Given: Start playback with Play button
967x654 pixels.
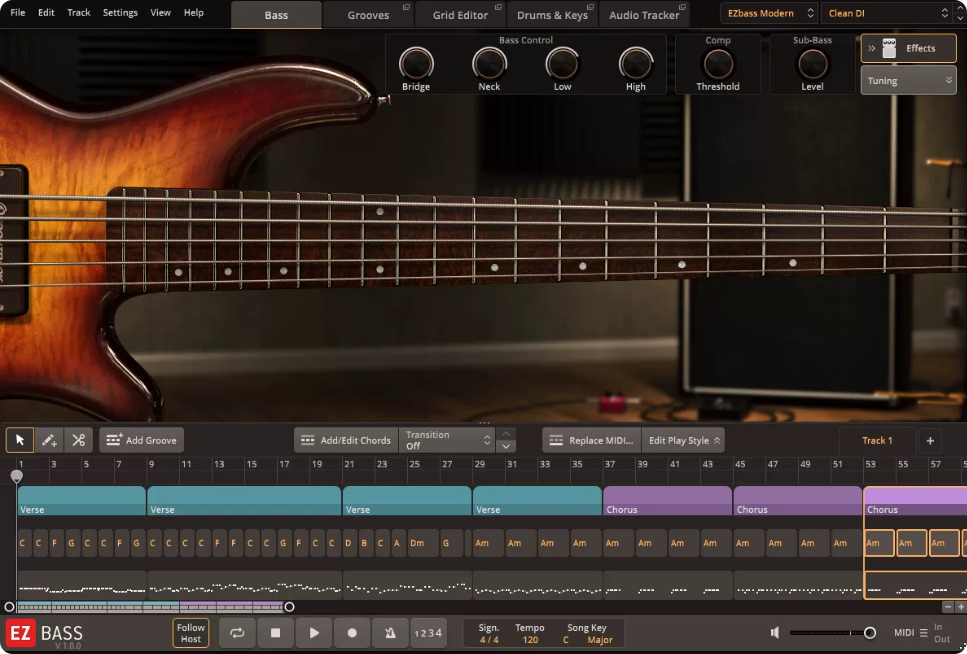Looking at the screenshot, I should (x=314, y=633).
